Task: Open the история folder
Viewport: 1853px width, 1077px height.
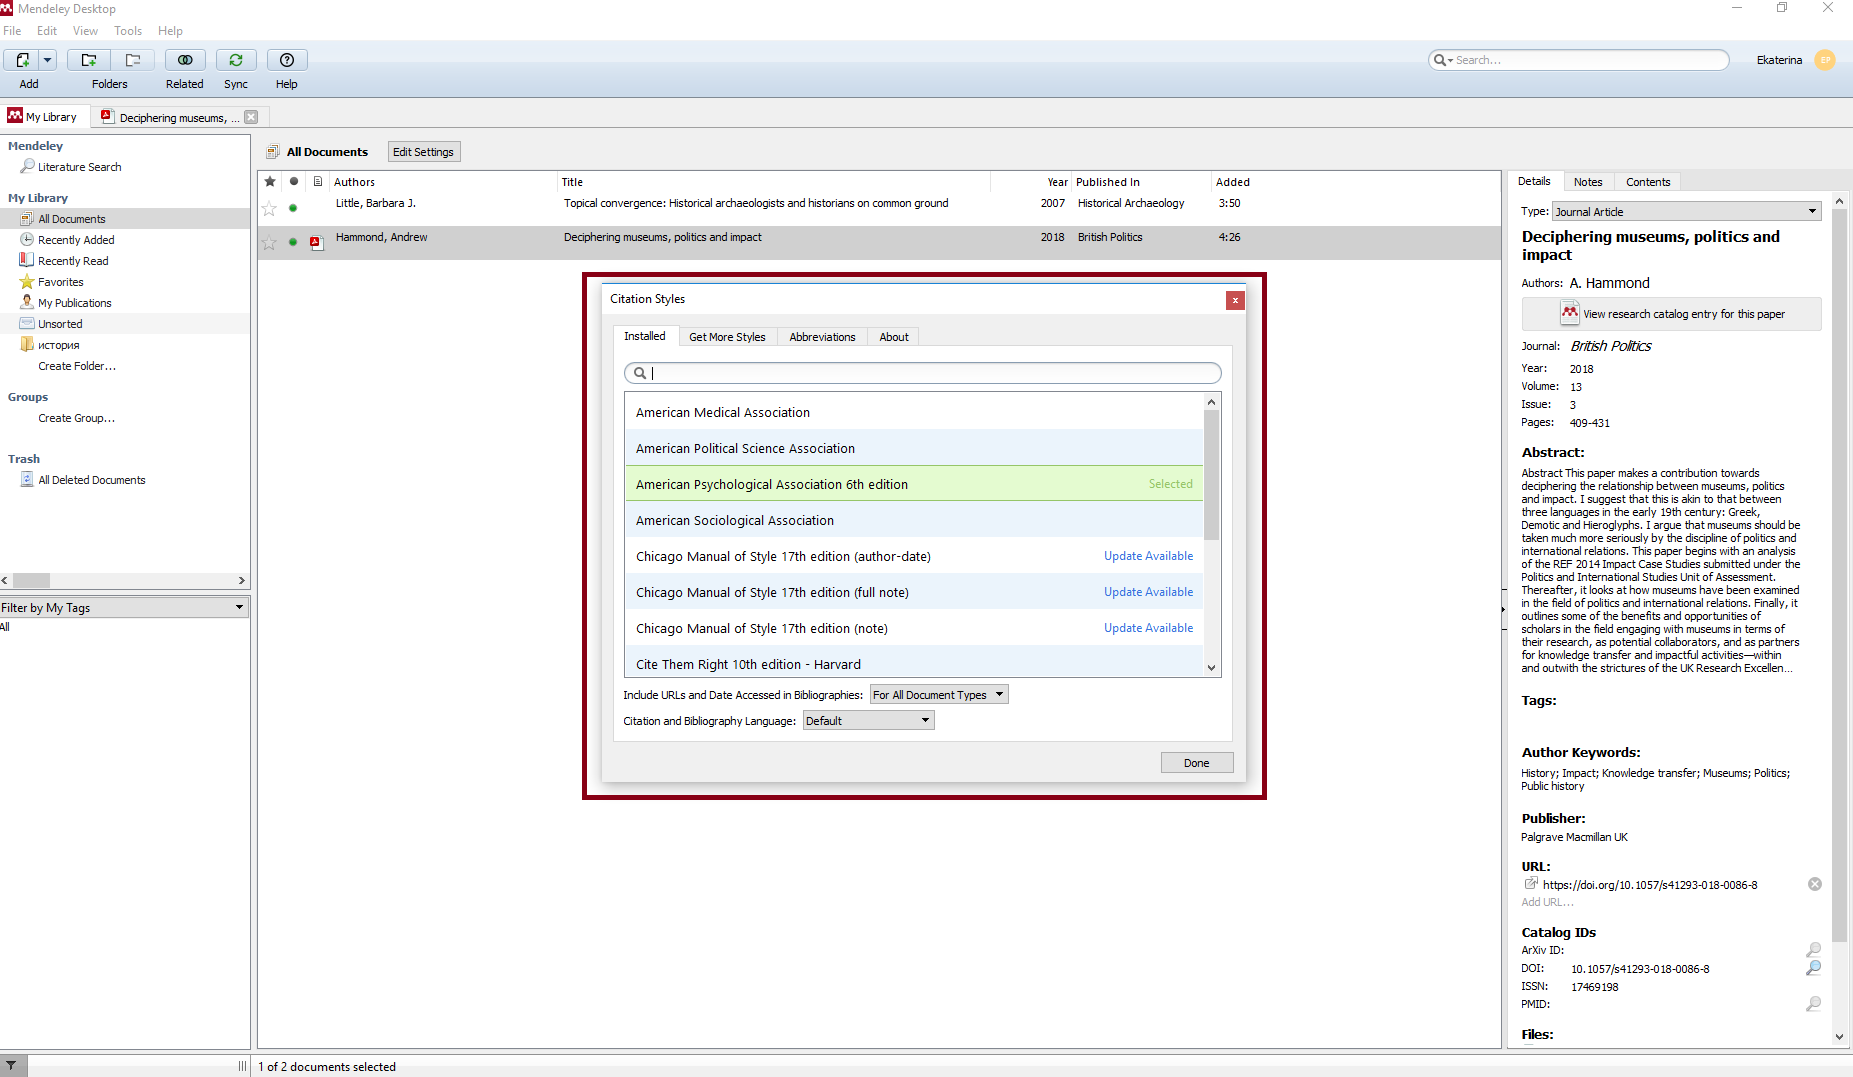Action: click(x=58, y=345)
